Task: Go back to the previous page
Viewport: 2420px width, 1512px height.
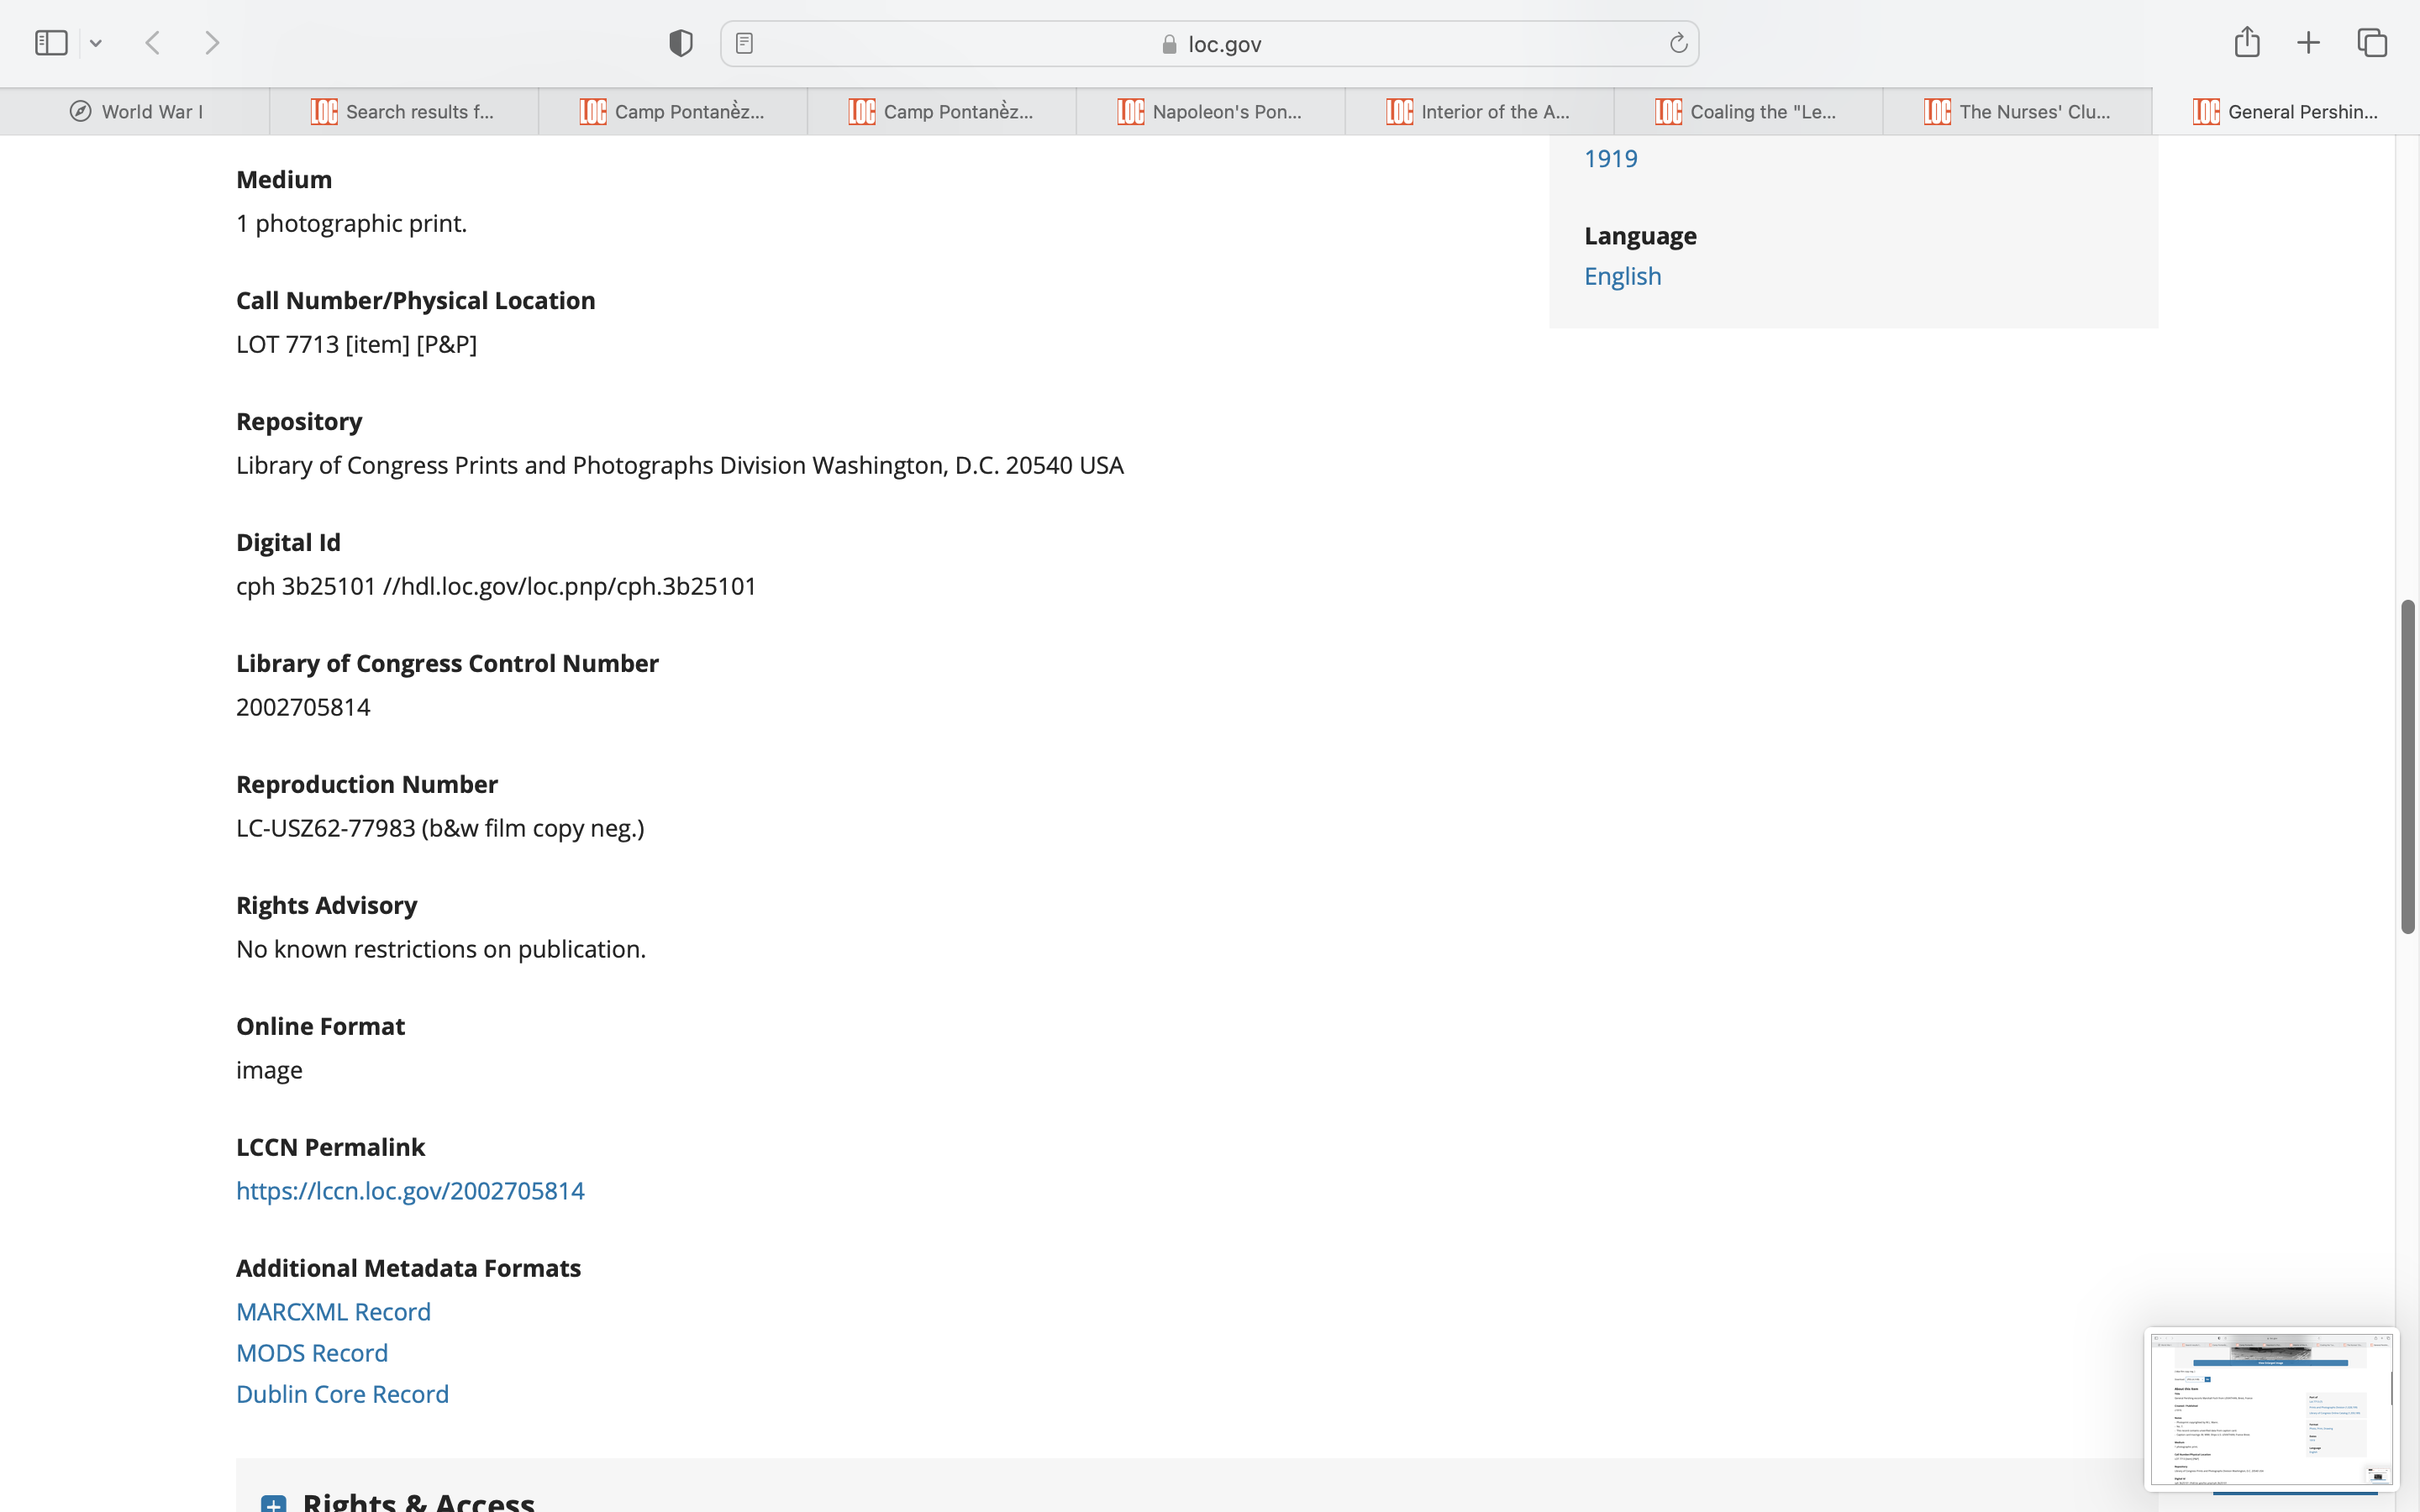Action: click(x=153, y=43)
